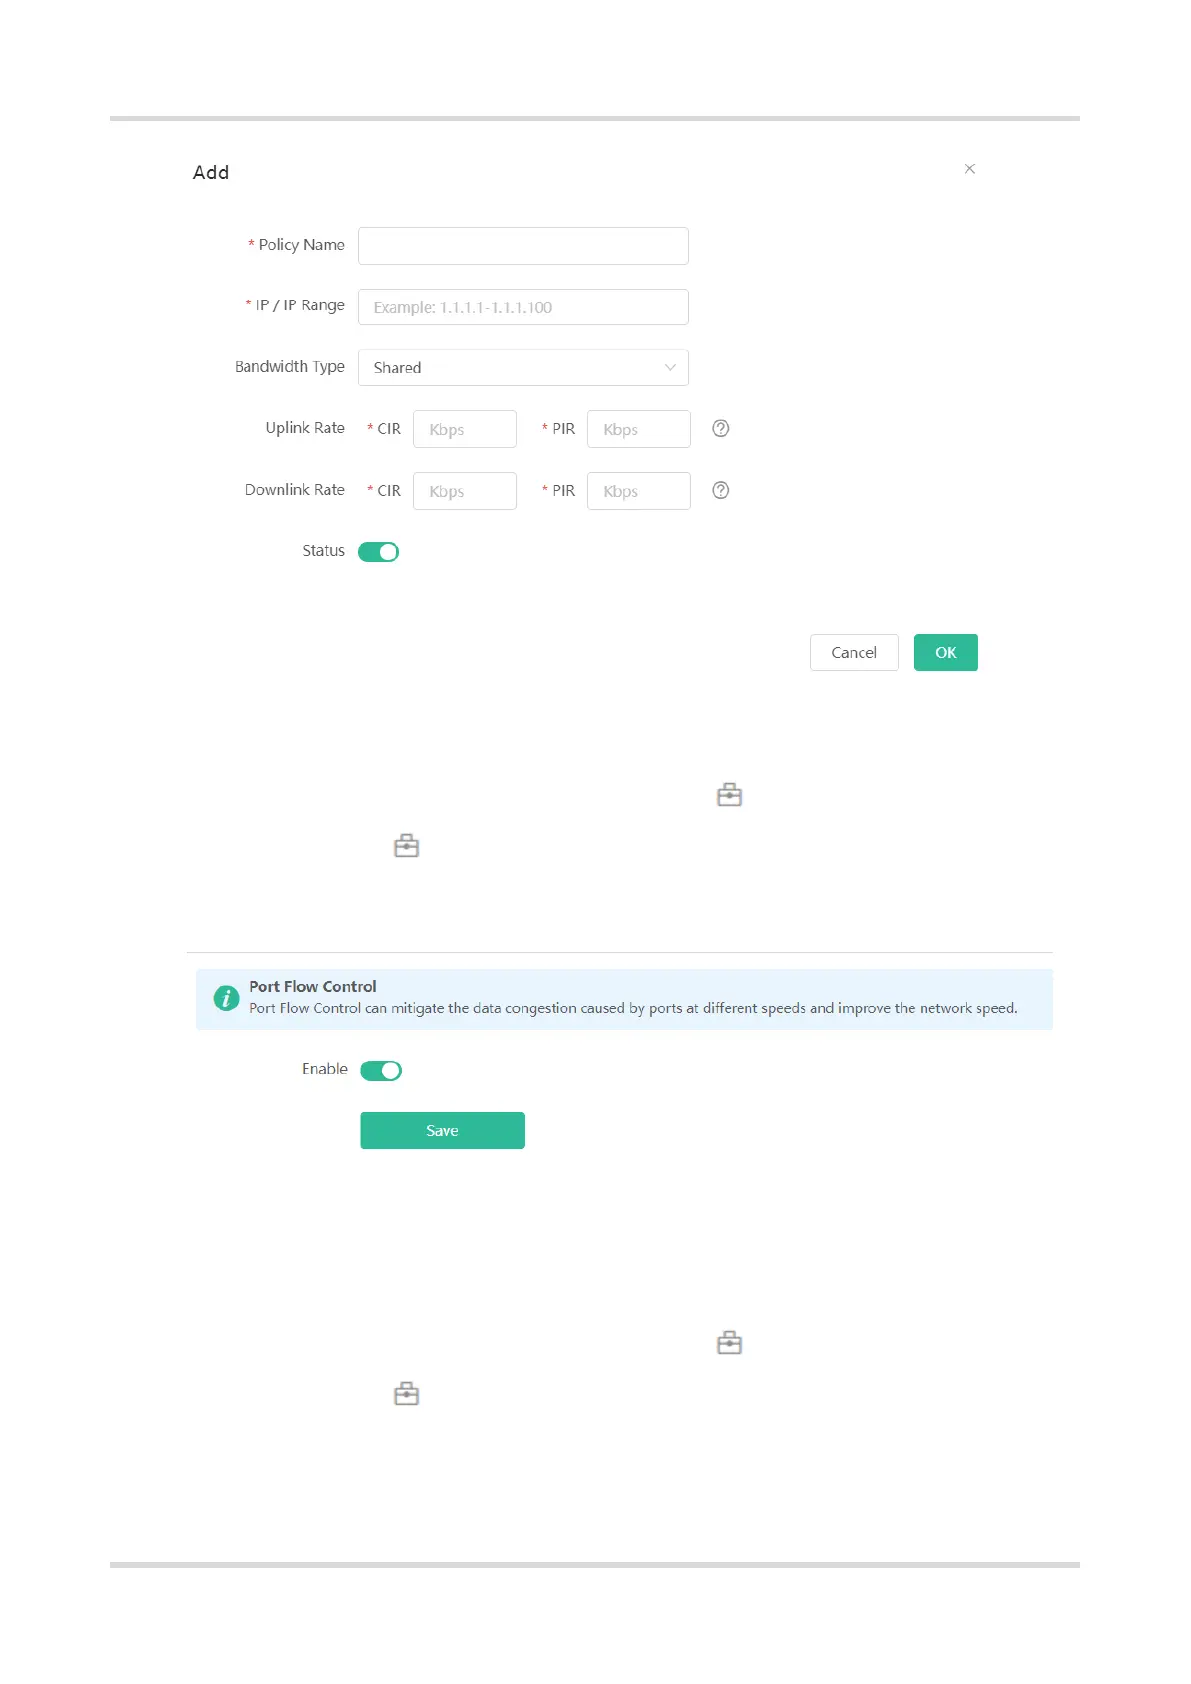Click the Downlink Rate help question icon
This screenshot has width=1191, height=1684.
720,491
